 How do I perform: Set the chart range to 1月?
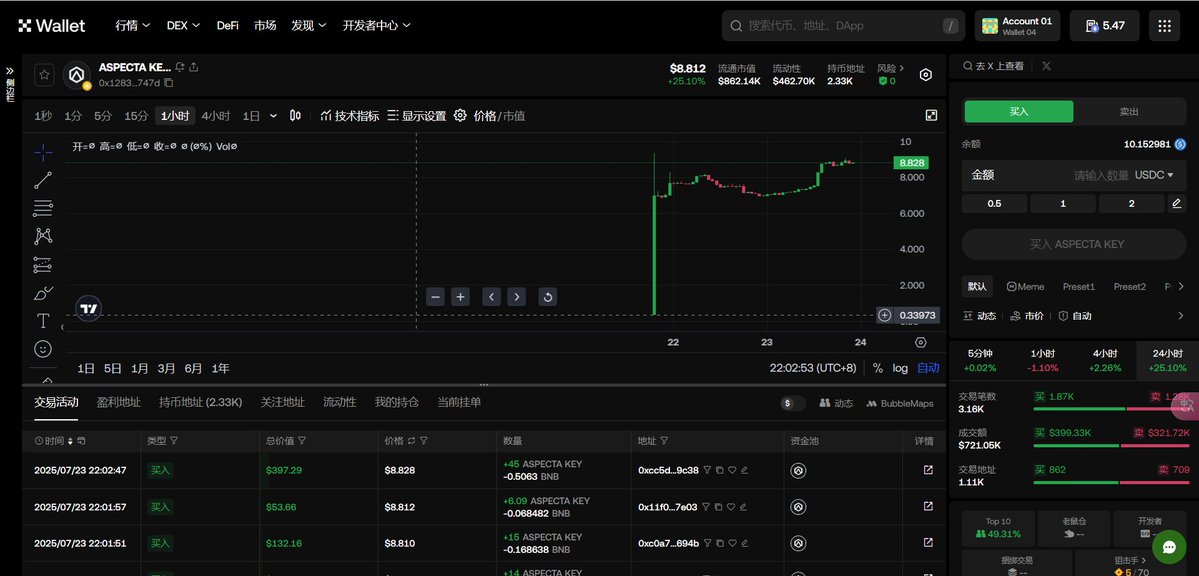click(x=139, y=368)
